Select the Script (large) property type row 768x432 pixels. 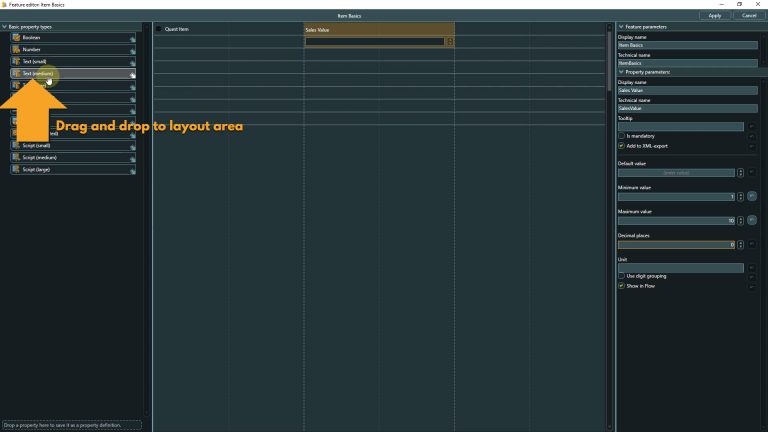73,169
